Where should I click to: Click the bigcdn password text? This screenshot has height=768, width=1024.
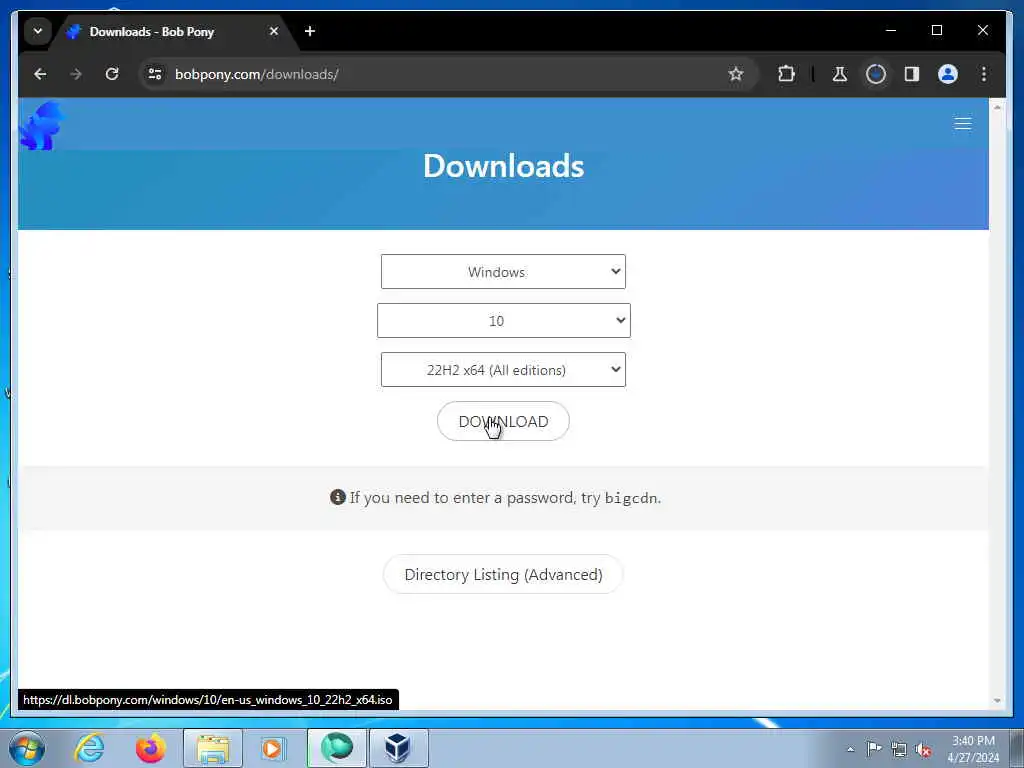pyautogui.click(x=631, y=498)
